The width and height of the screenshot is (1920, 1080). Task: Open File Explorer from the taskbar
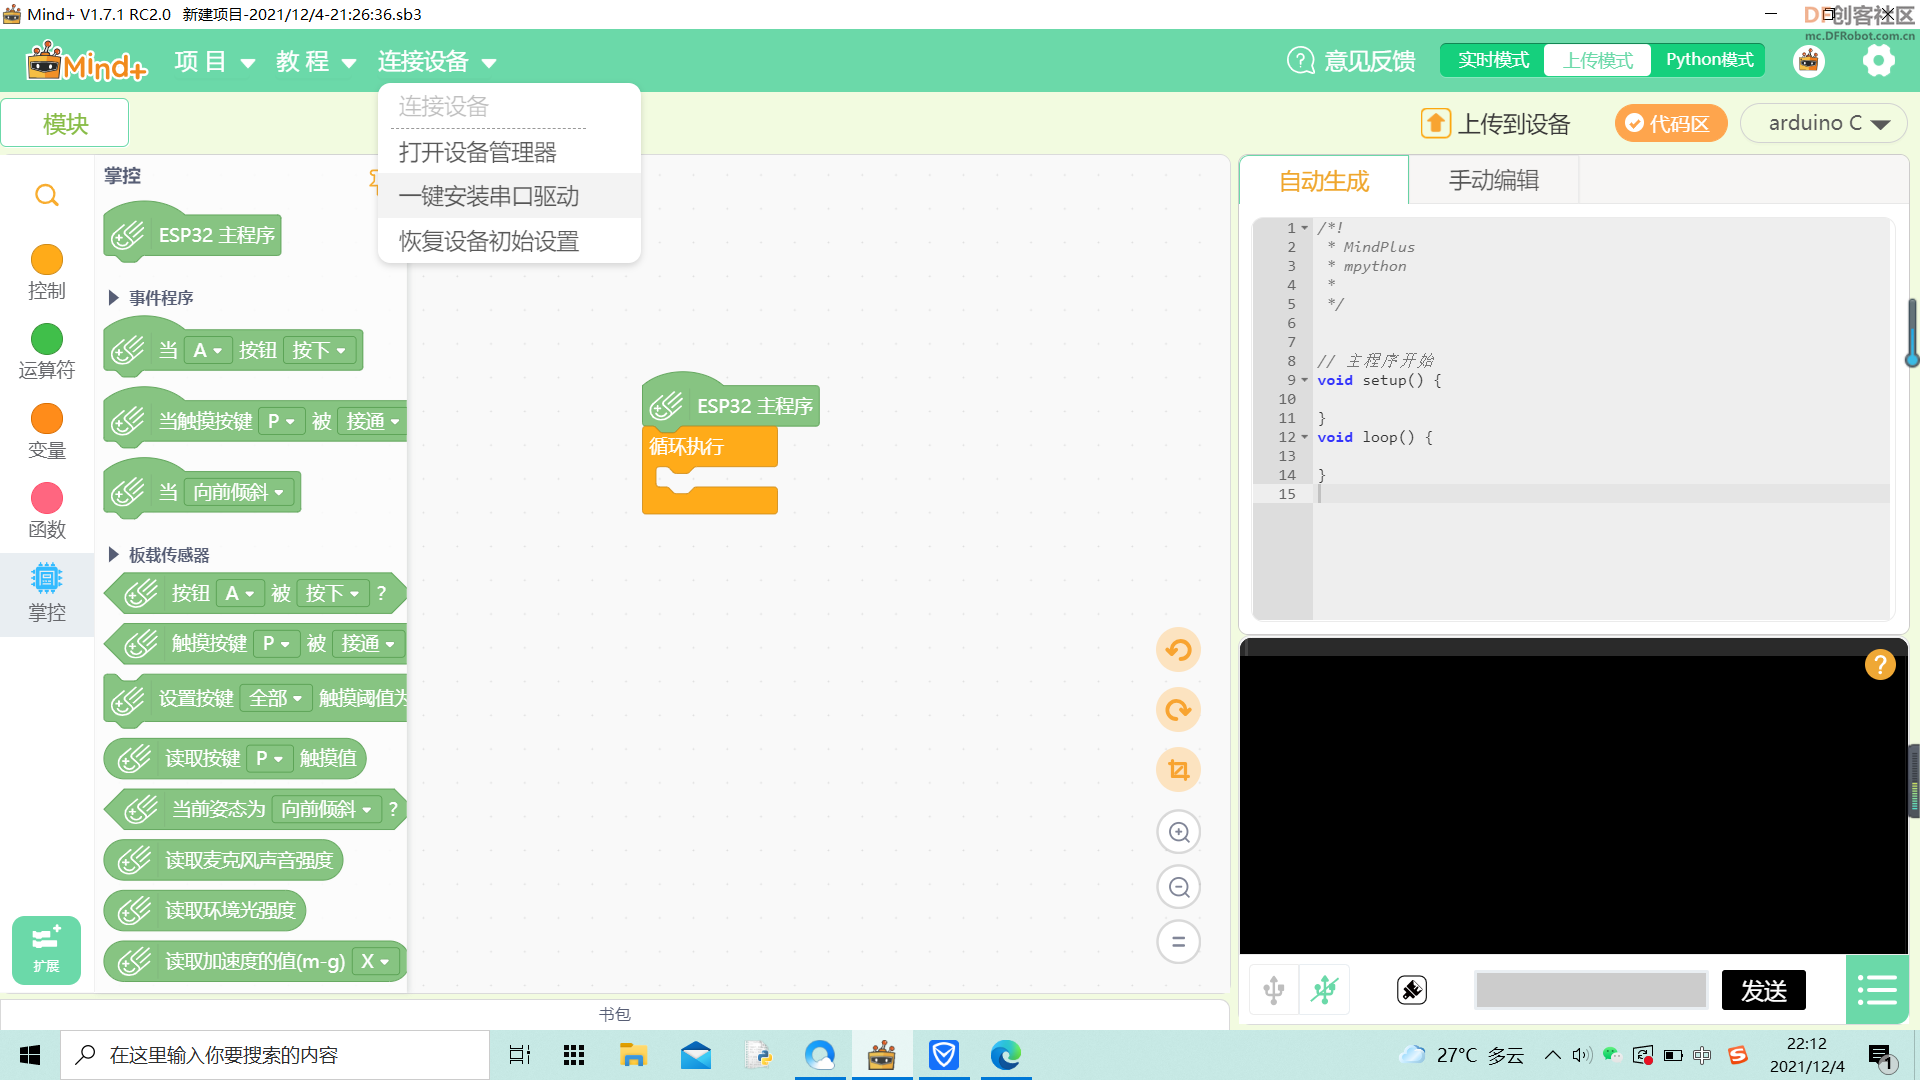[632, 1055]
